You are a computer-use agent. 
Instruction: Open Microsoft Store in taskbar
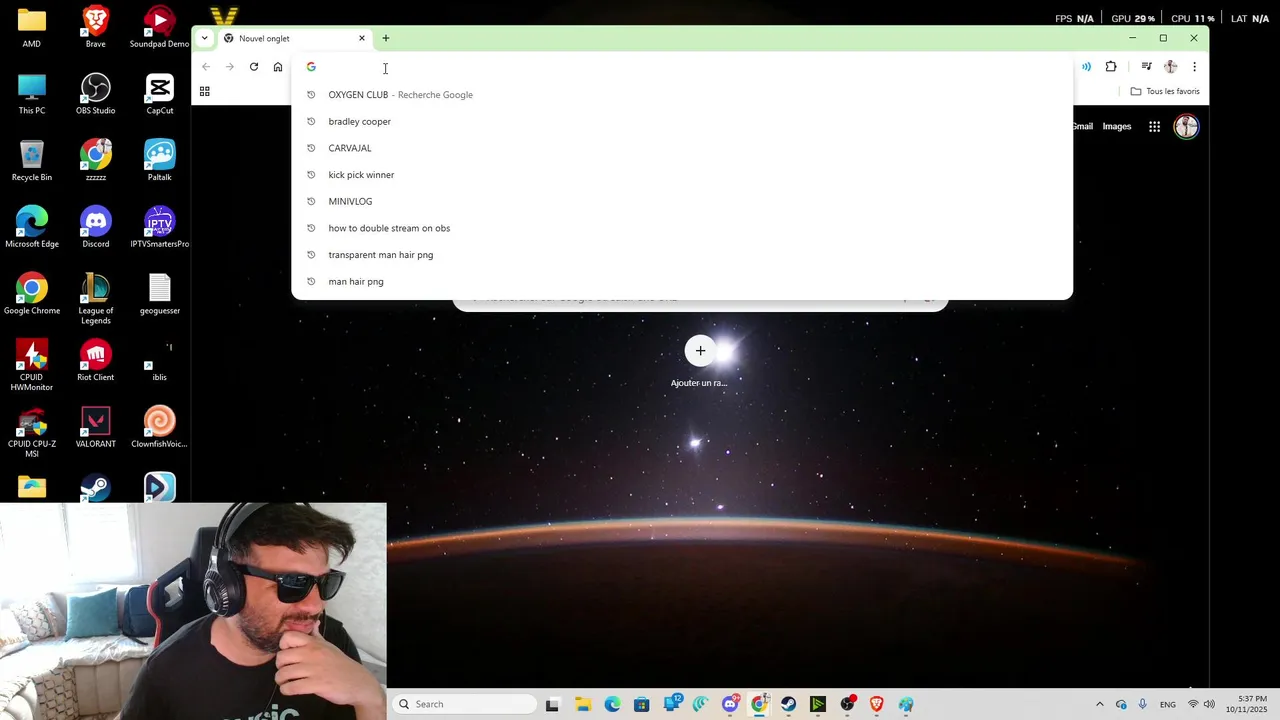tap(641, 704)
